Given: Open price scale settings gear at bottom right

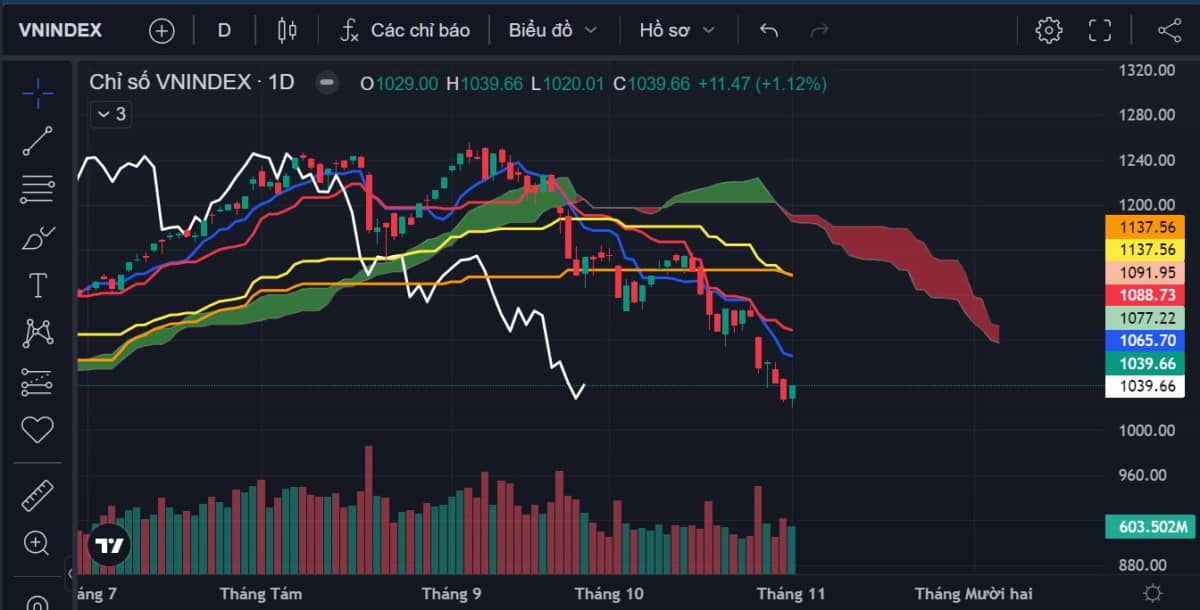Looking at the screenshot, I should (1152, 592).
